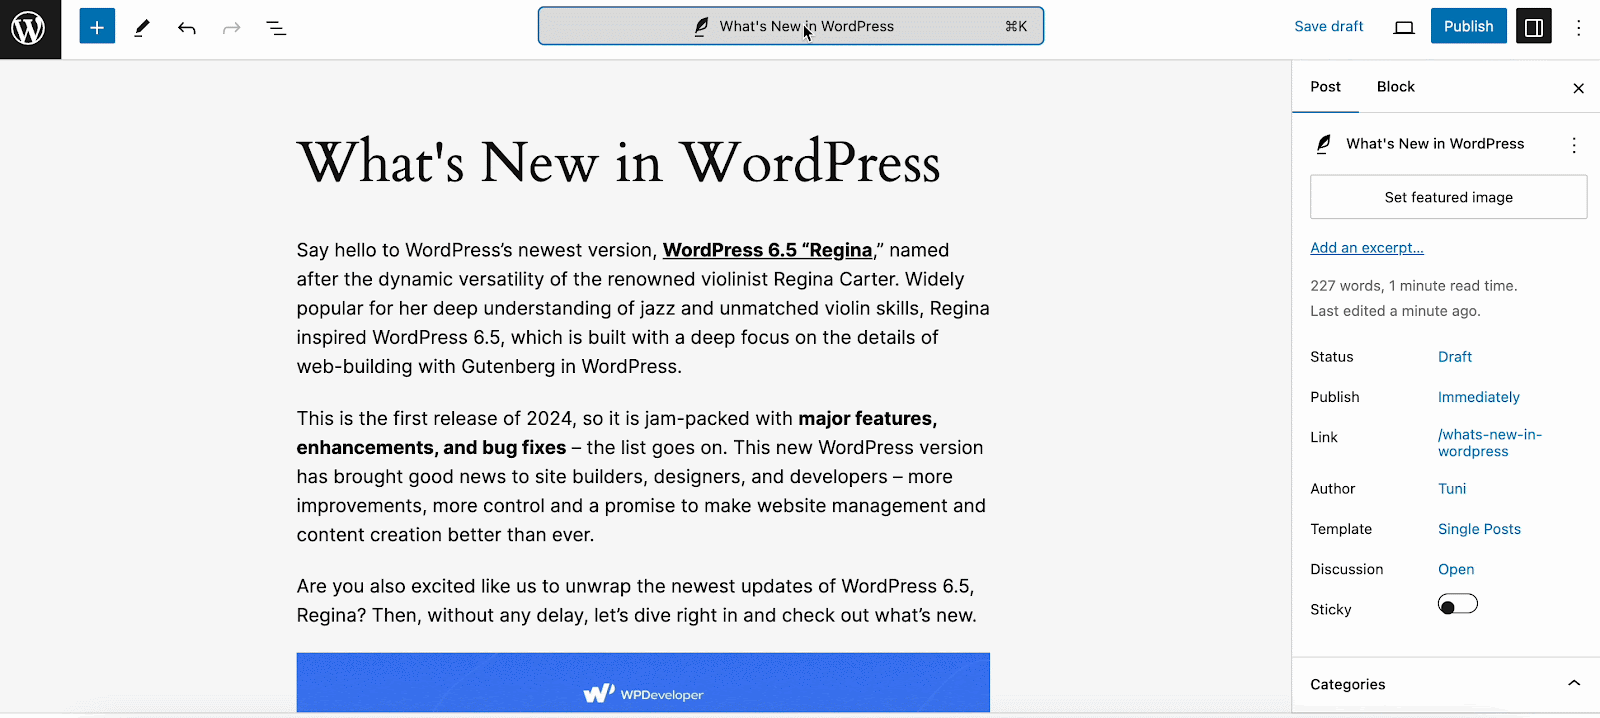The height and width of the screenshot is (718, 1600).
Task: Toggle the Settings sidebar panel icon
Action: pos(1534,27)
